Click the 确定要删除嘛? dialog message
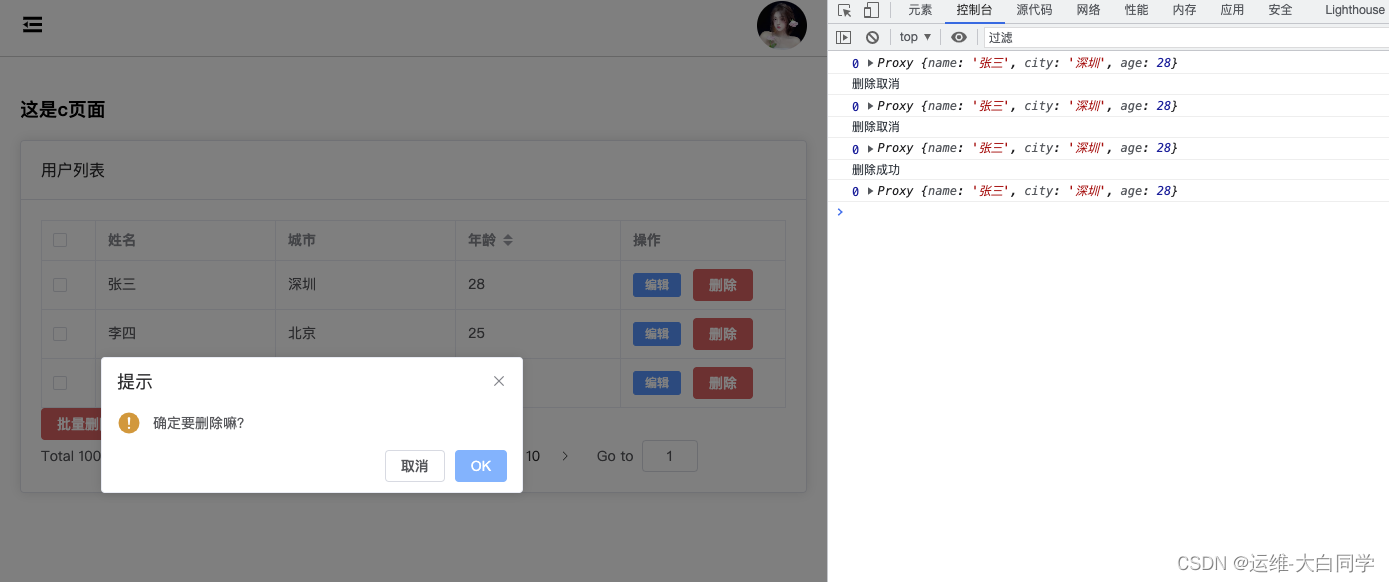Viewport: 1389px width, 582px height. (199, 423)
